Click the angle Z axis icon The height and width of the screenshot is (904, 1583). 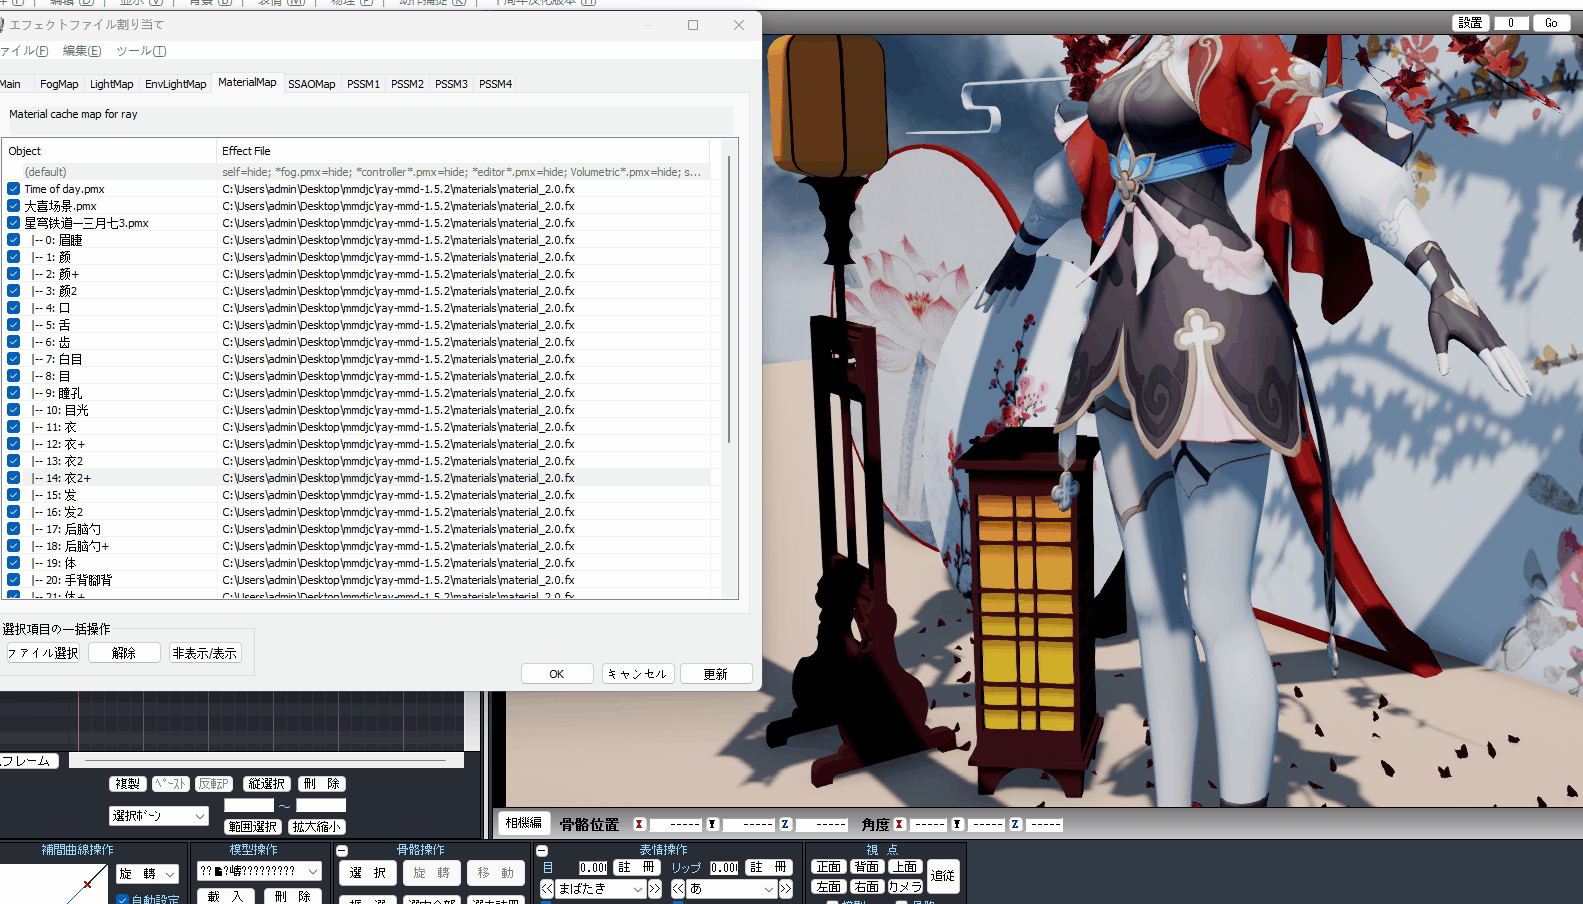1015,825
